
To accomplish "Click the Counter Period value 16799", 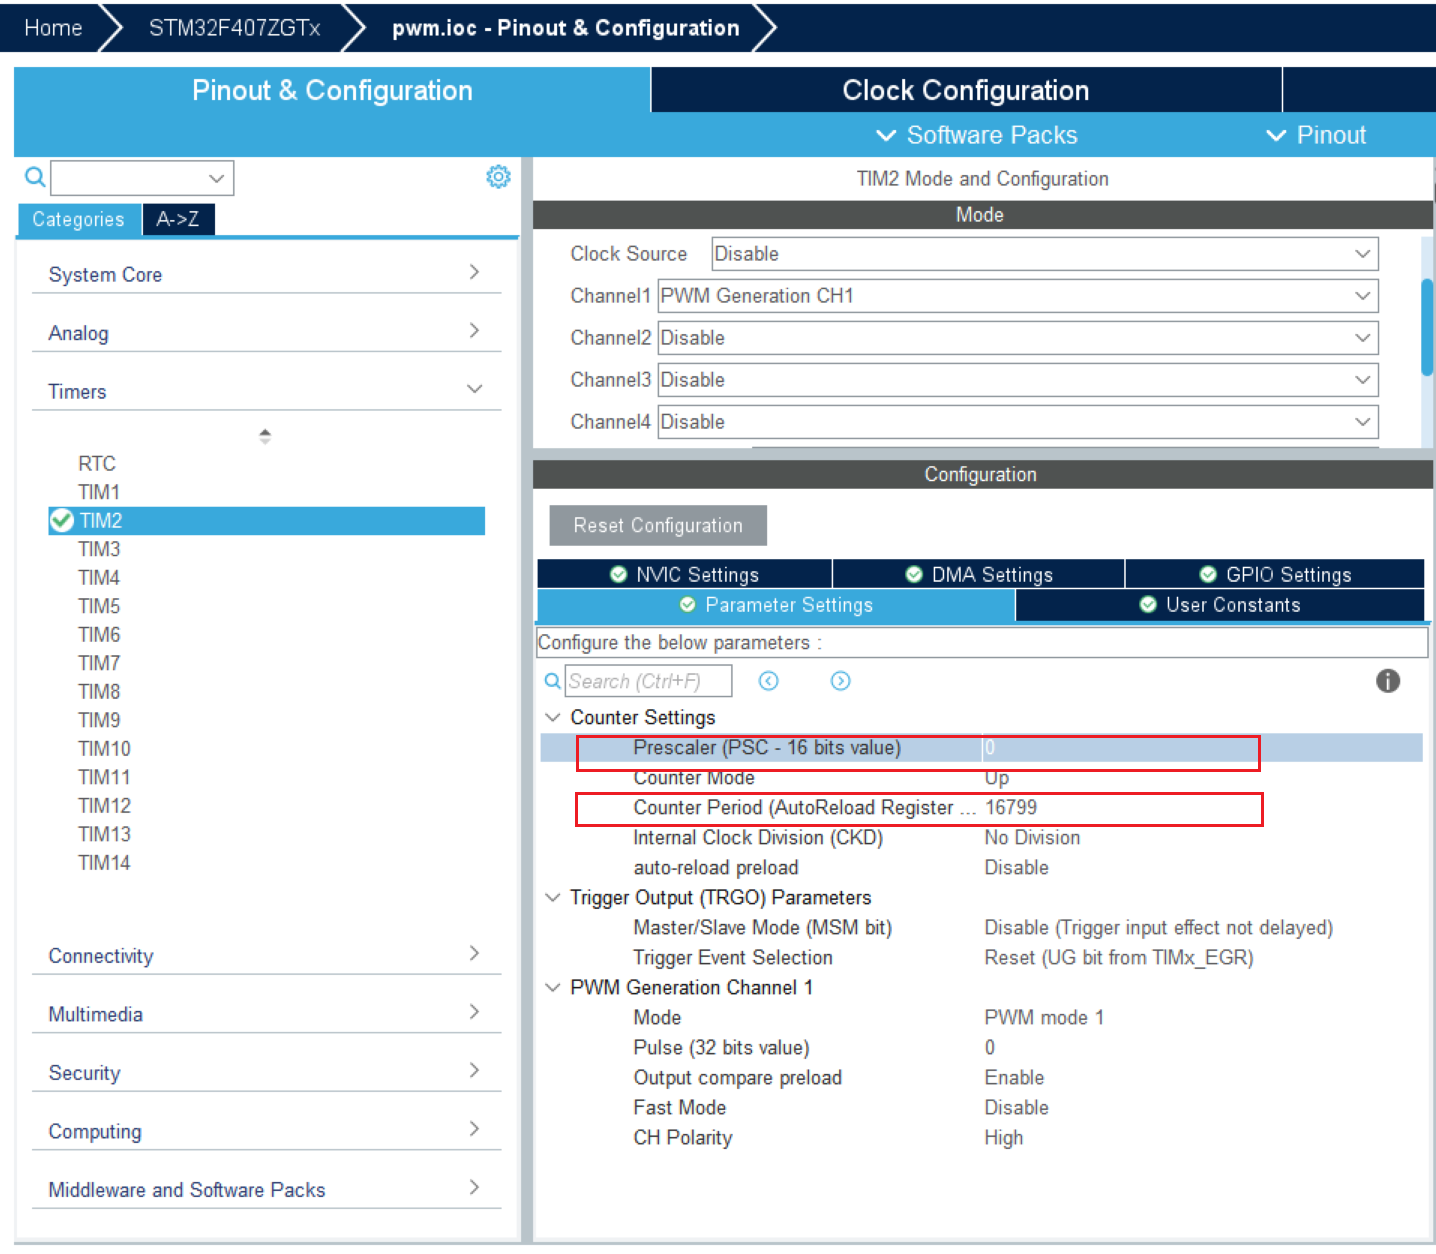I will (1011, 807).
